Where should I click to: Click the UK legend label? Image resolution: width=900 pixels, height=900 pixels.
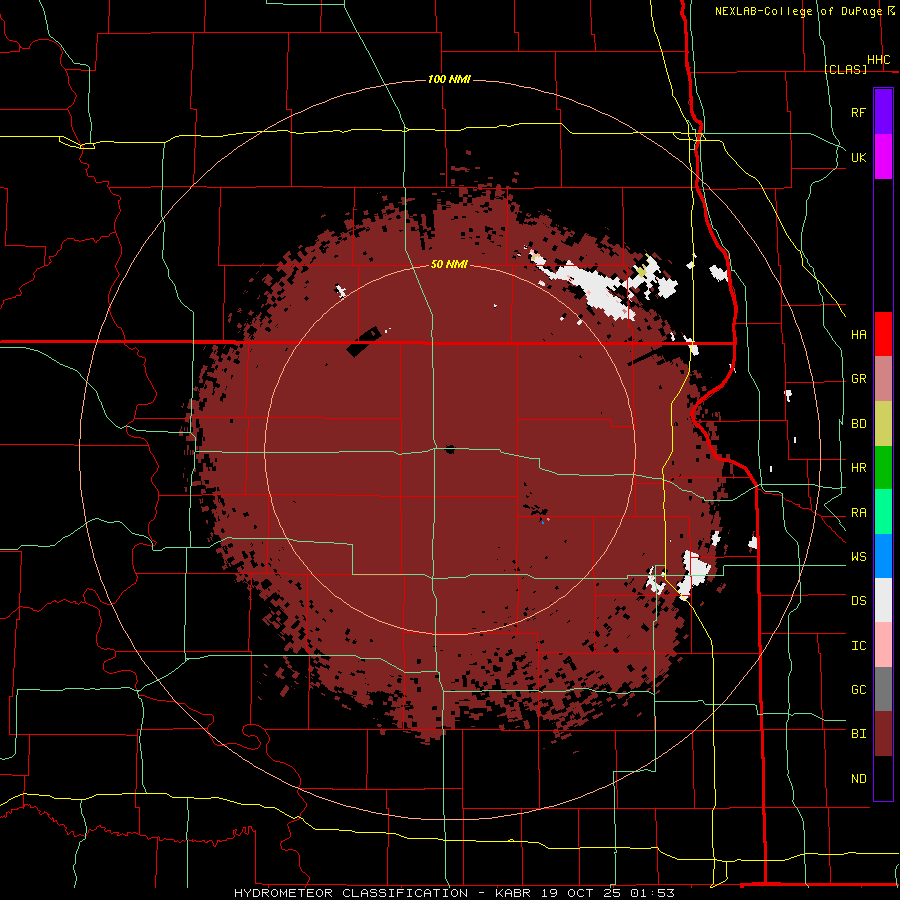tap(858, 157)
